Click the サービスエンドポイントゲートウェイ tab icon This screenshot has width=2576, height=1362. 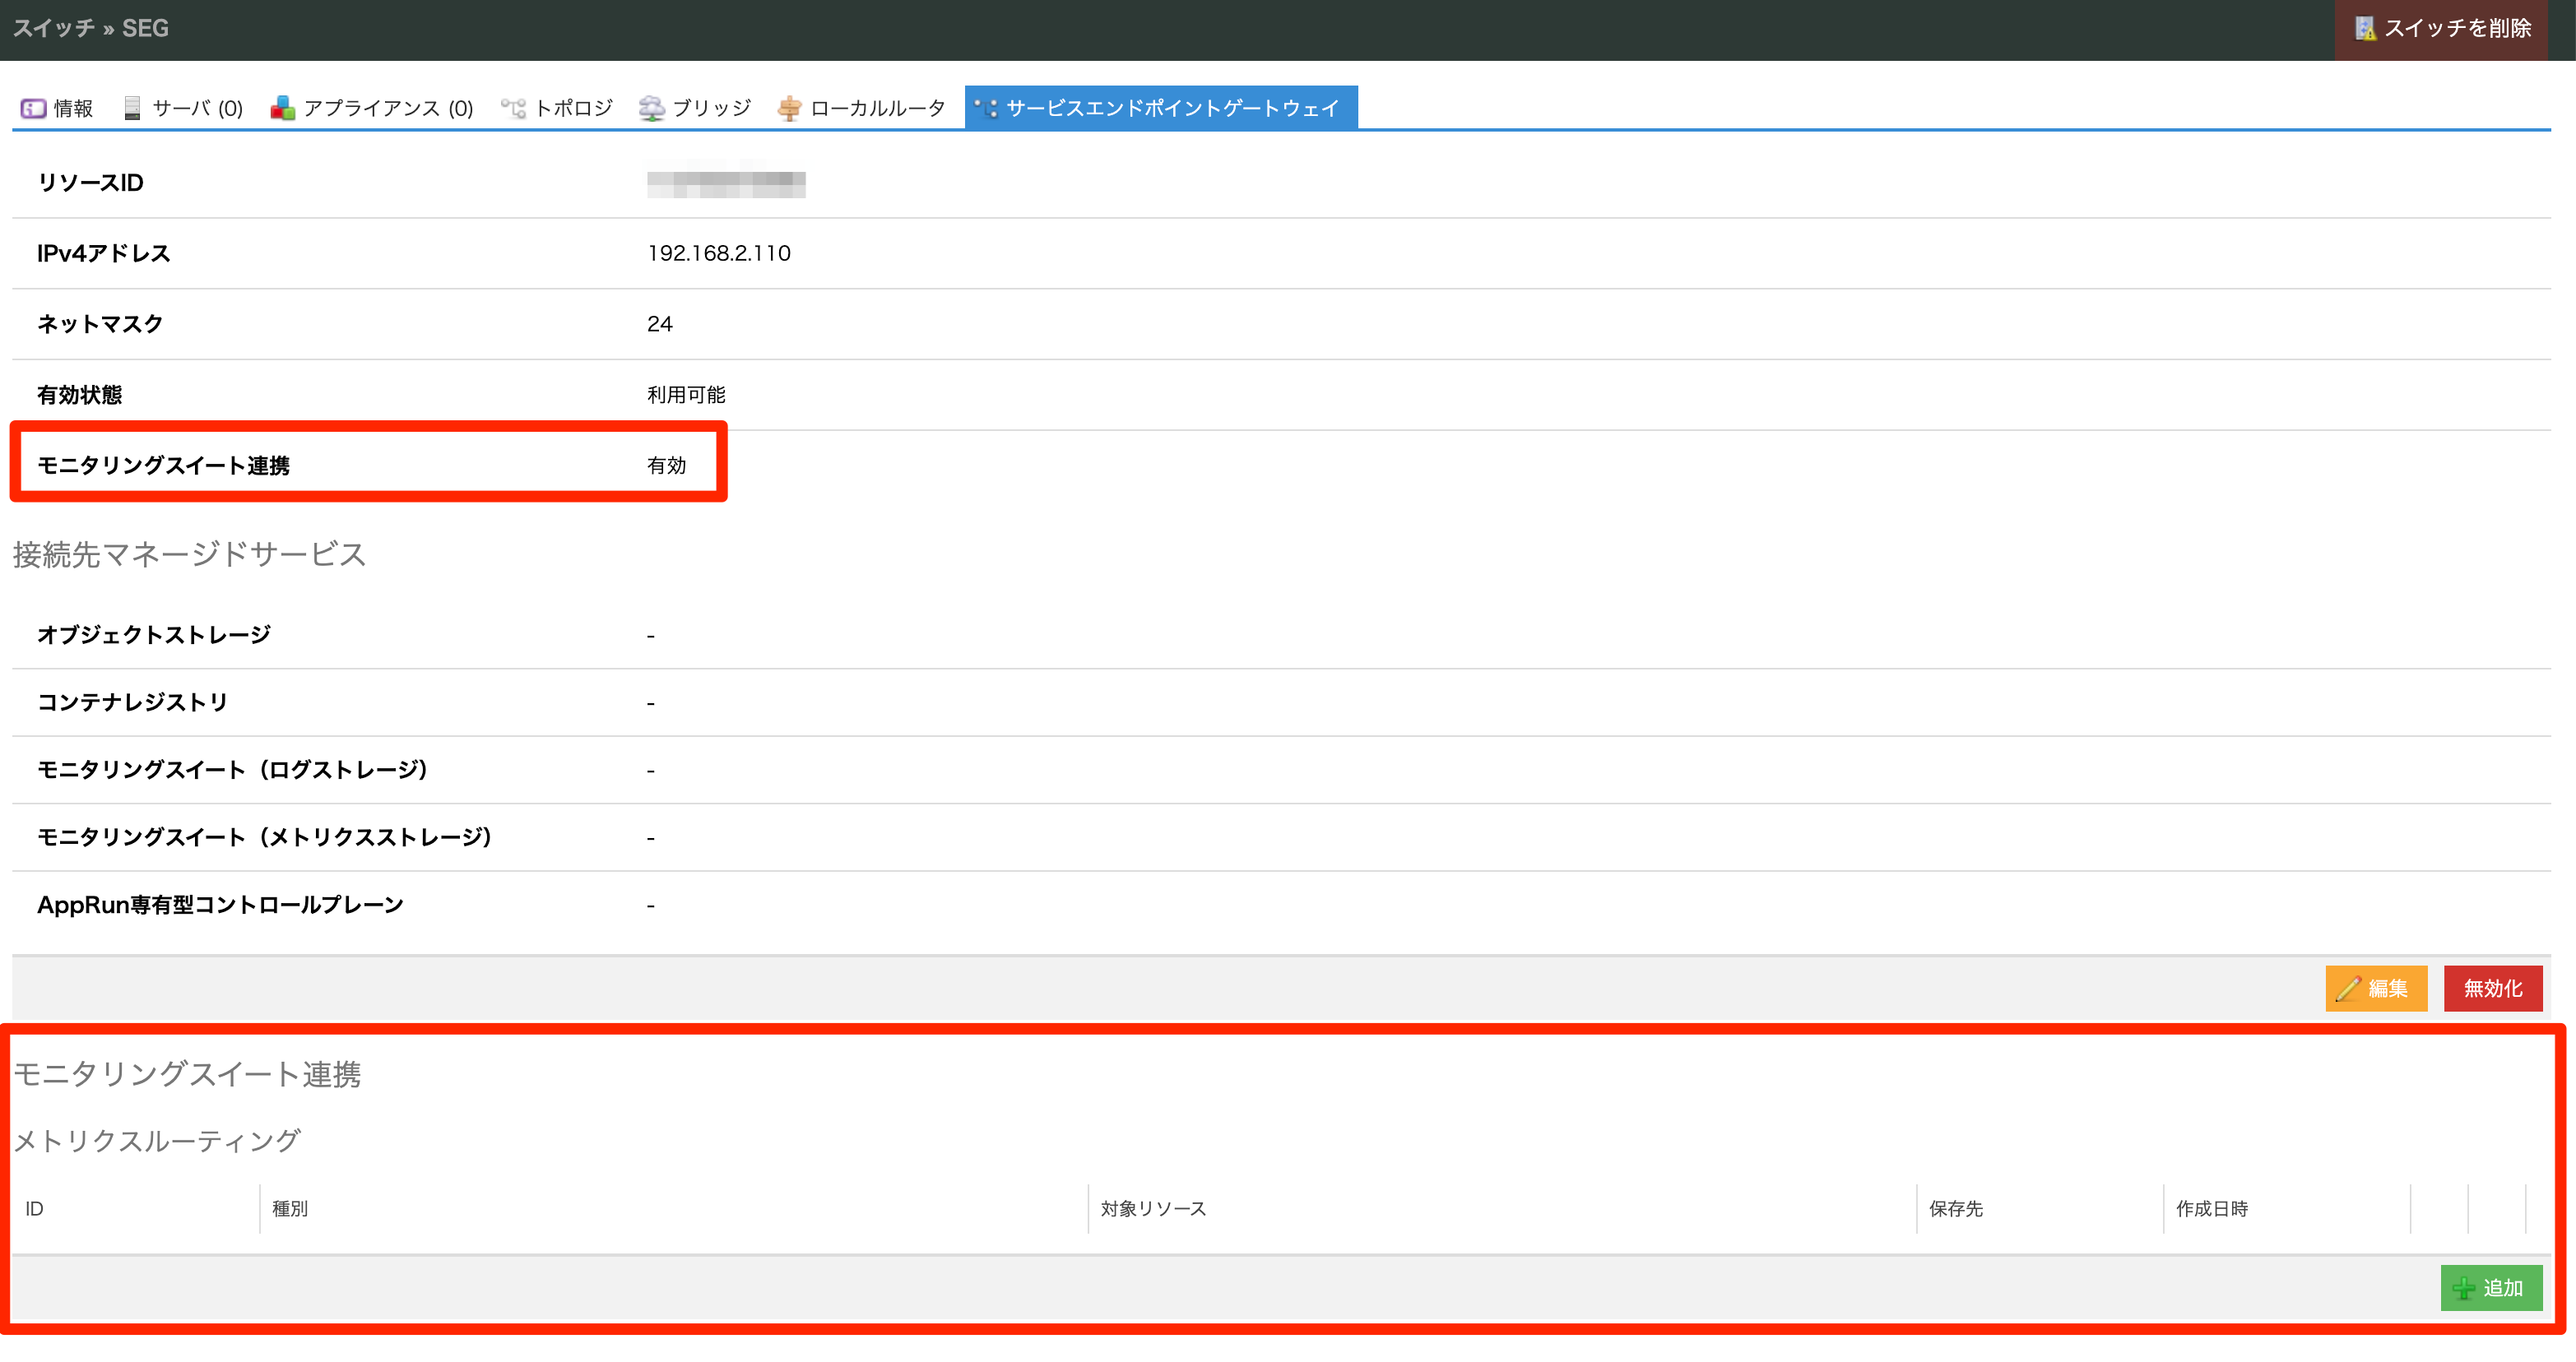tap(986, 108)
